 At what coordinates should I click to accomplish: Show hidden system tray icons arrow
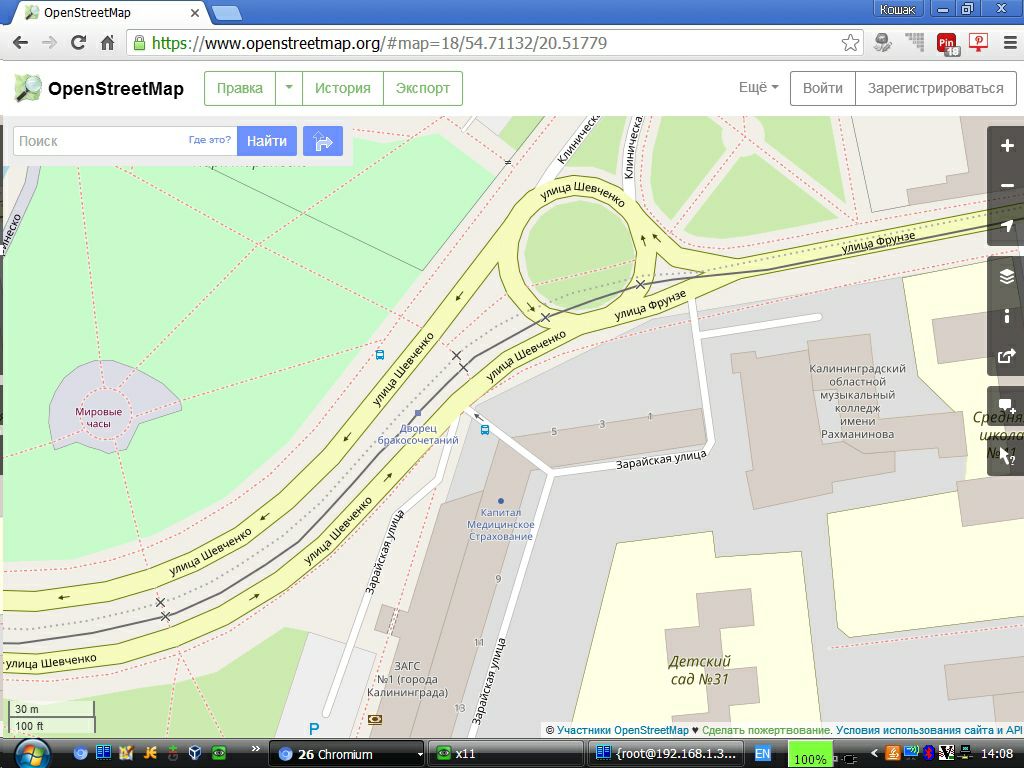[874, 754]
